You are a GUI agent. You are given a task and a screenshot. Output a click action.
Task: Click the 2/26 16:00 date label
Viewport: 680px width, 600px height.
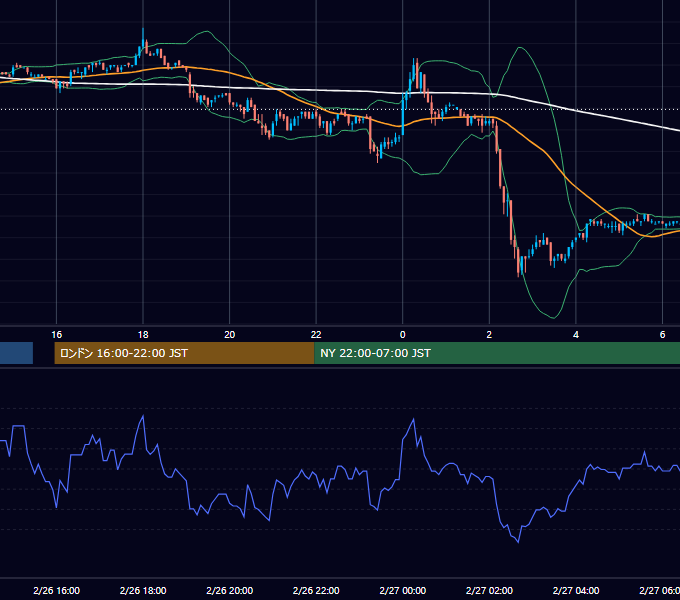click(56, 590)
